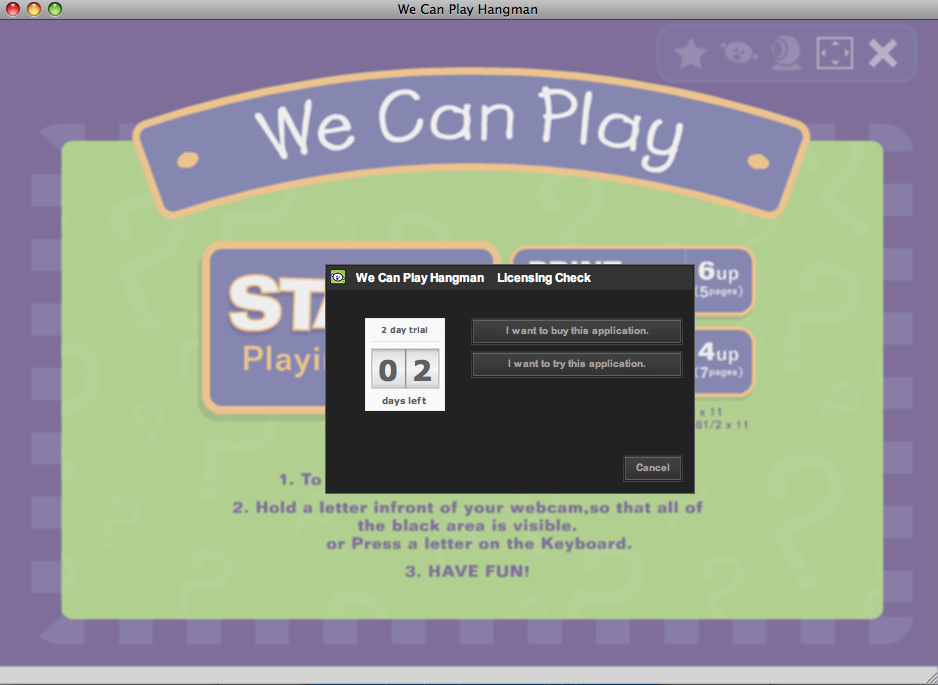Cancel the Licensing Check dialog
This screenshot has width=938, height=685.
tap(653, 468)
